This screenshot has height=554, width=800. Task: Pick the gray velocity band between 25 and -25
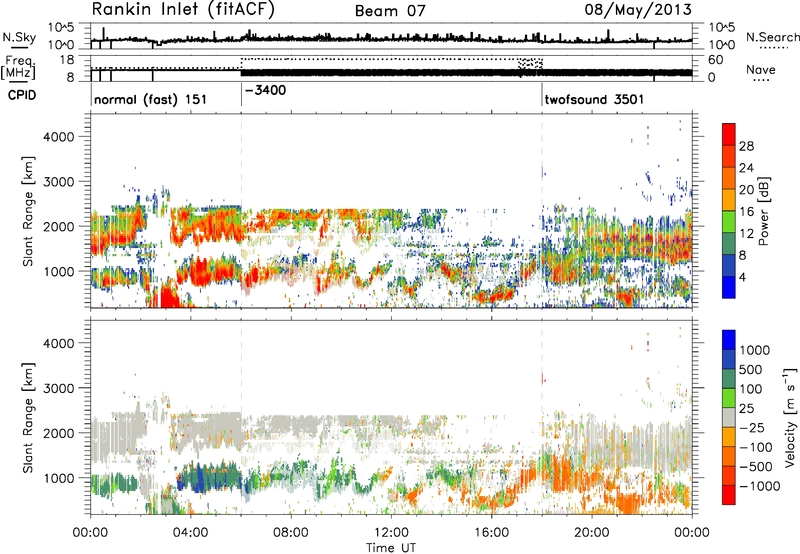click(729, 417)
